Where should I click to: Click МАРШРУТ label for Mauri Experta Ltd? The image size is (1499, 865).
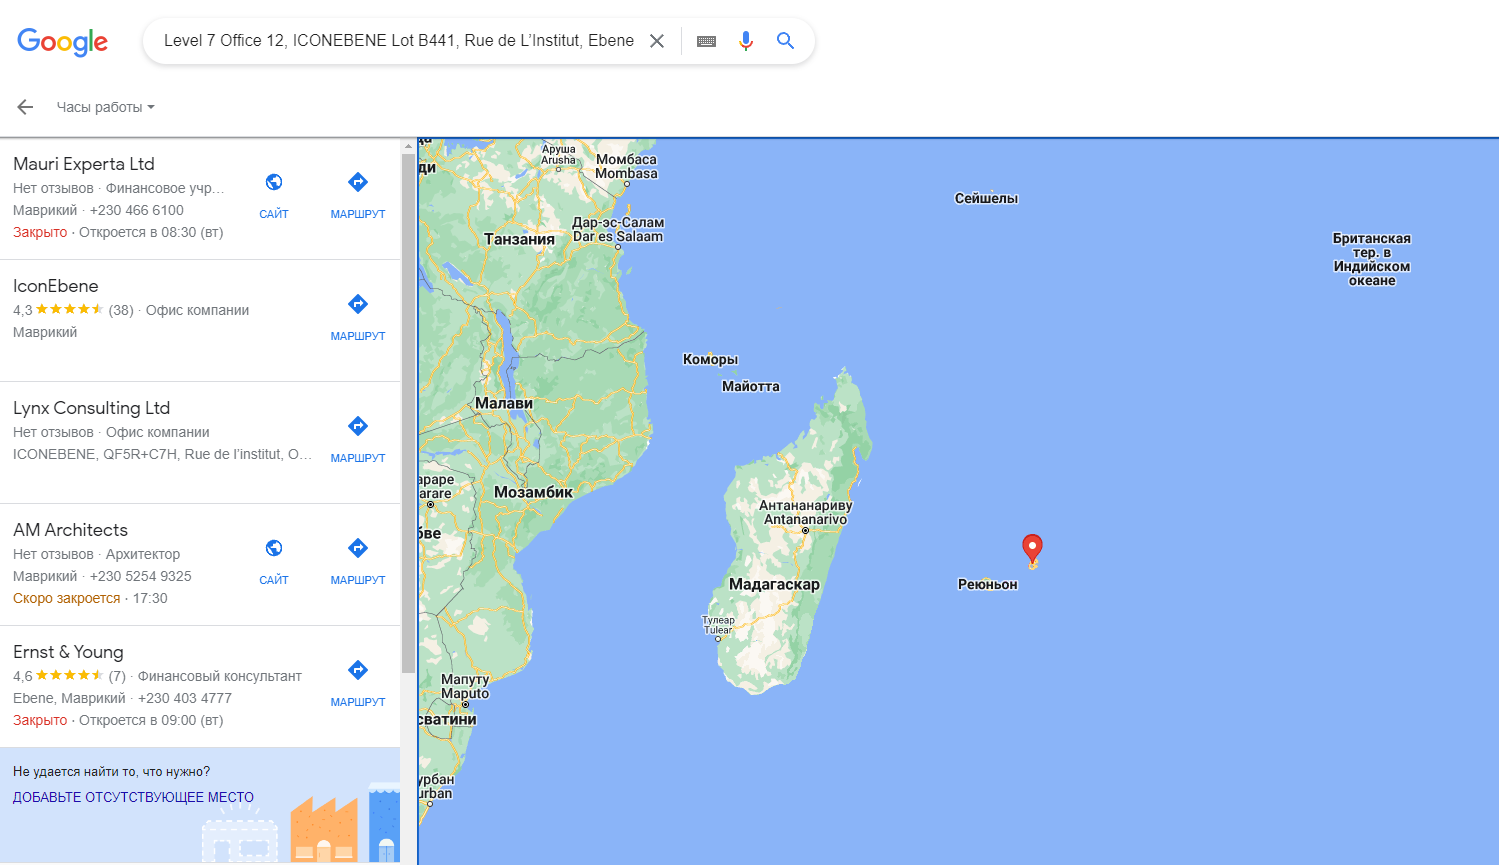click(358, 214)
